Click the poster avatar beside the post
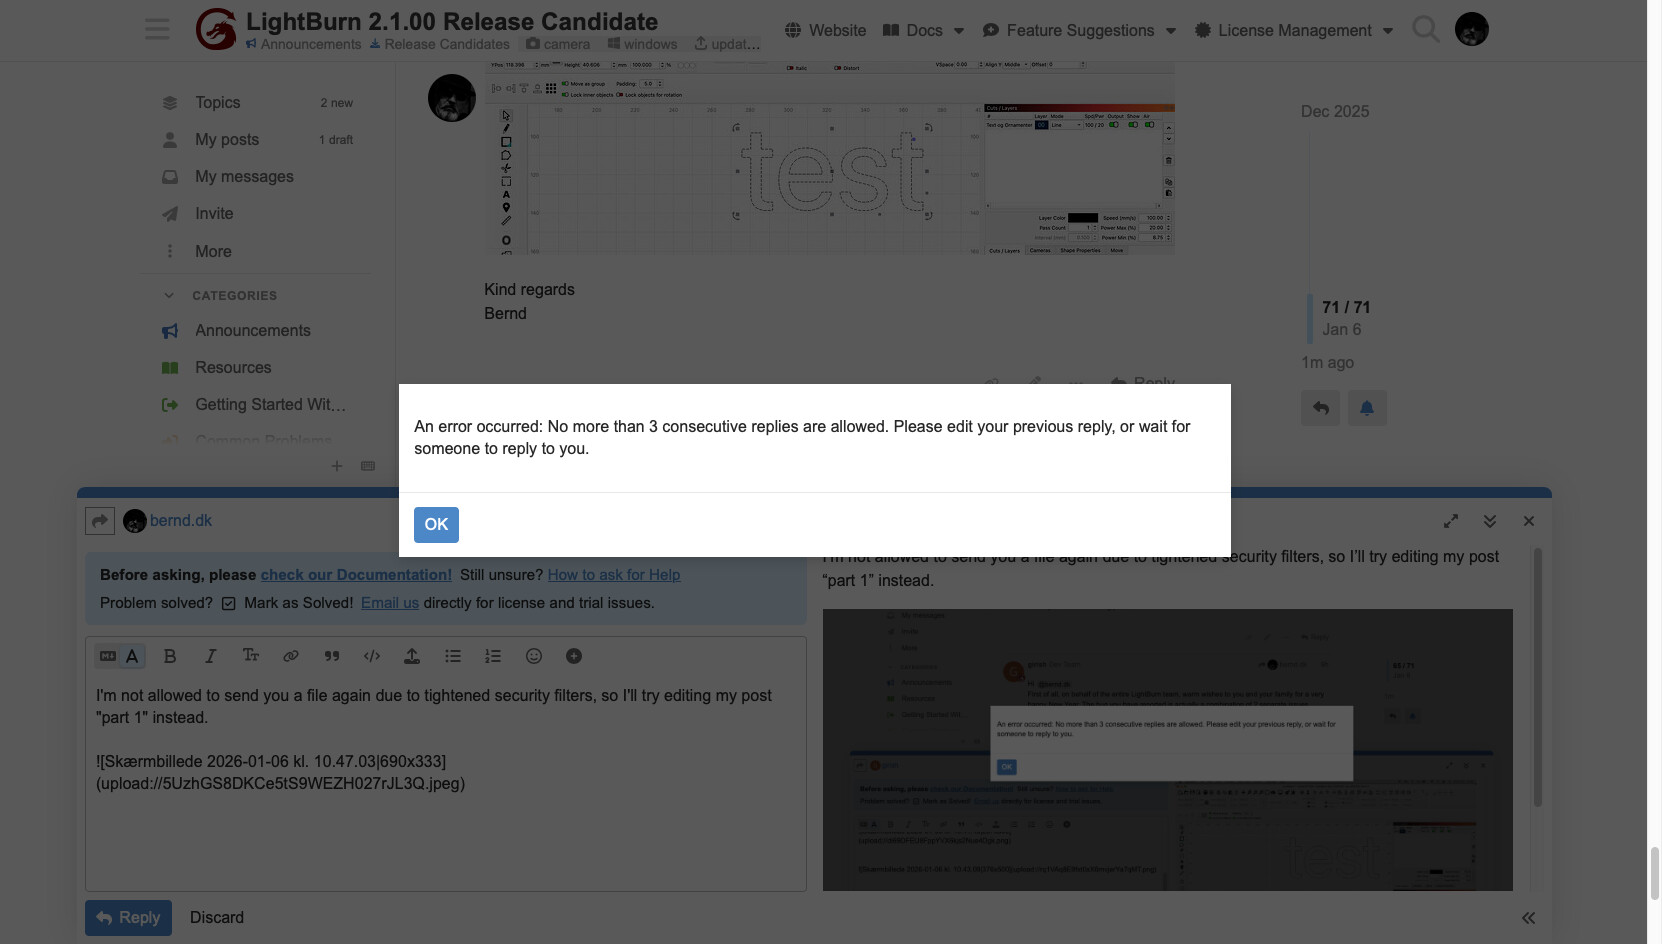The width and height of the screenshot is (1662, 944). (452, 98)
